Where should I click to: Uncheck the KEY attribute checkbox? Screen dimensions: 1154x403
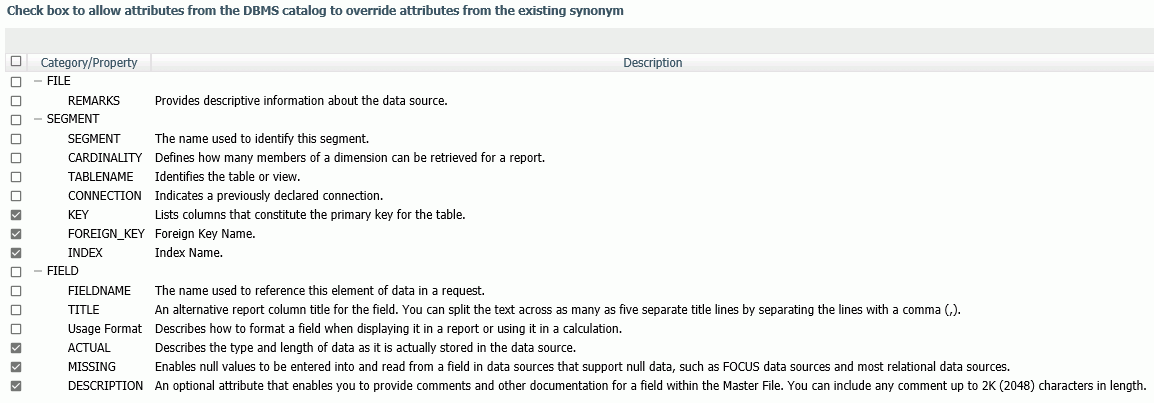point(15,215)
